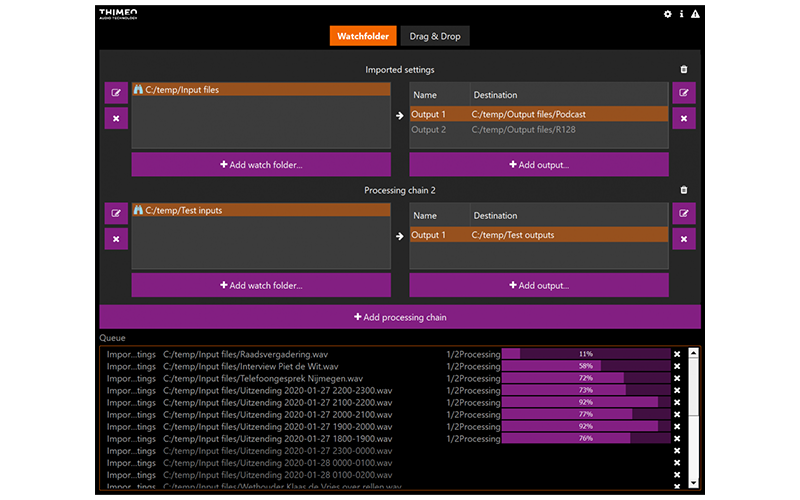Cancel the Uitzending 2200-2300.wav queue item
The image size is (800, 500).
(x=677, y=390)
